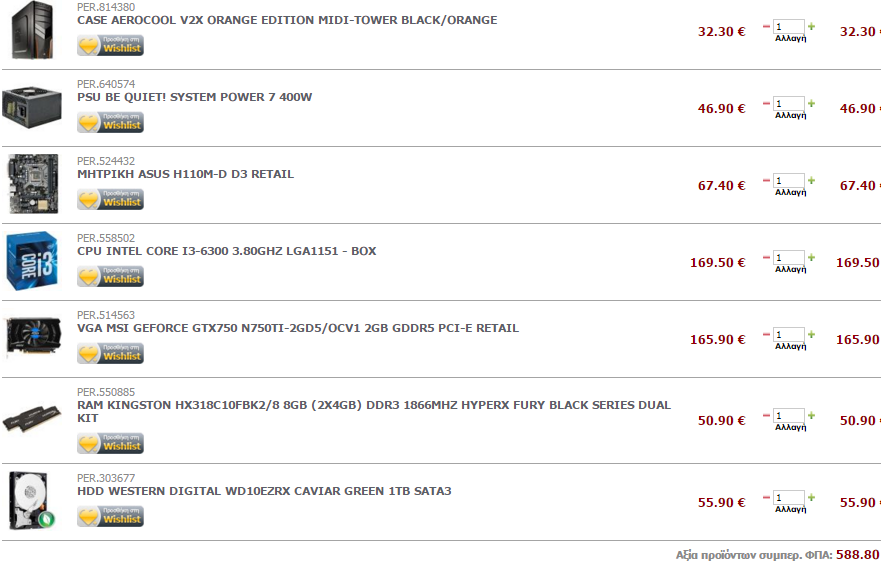881x563 pixels.
Task: Open WD10EZRX Caviar Green product link
Action: pyautogui.click(x=264, y=491)
